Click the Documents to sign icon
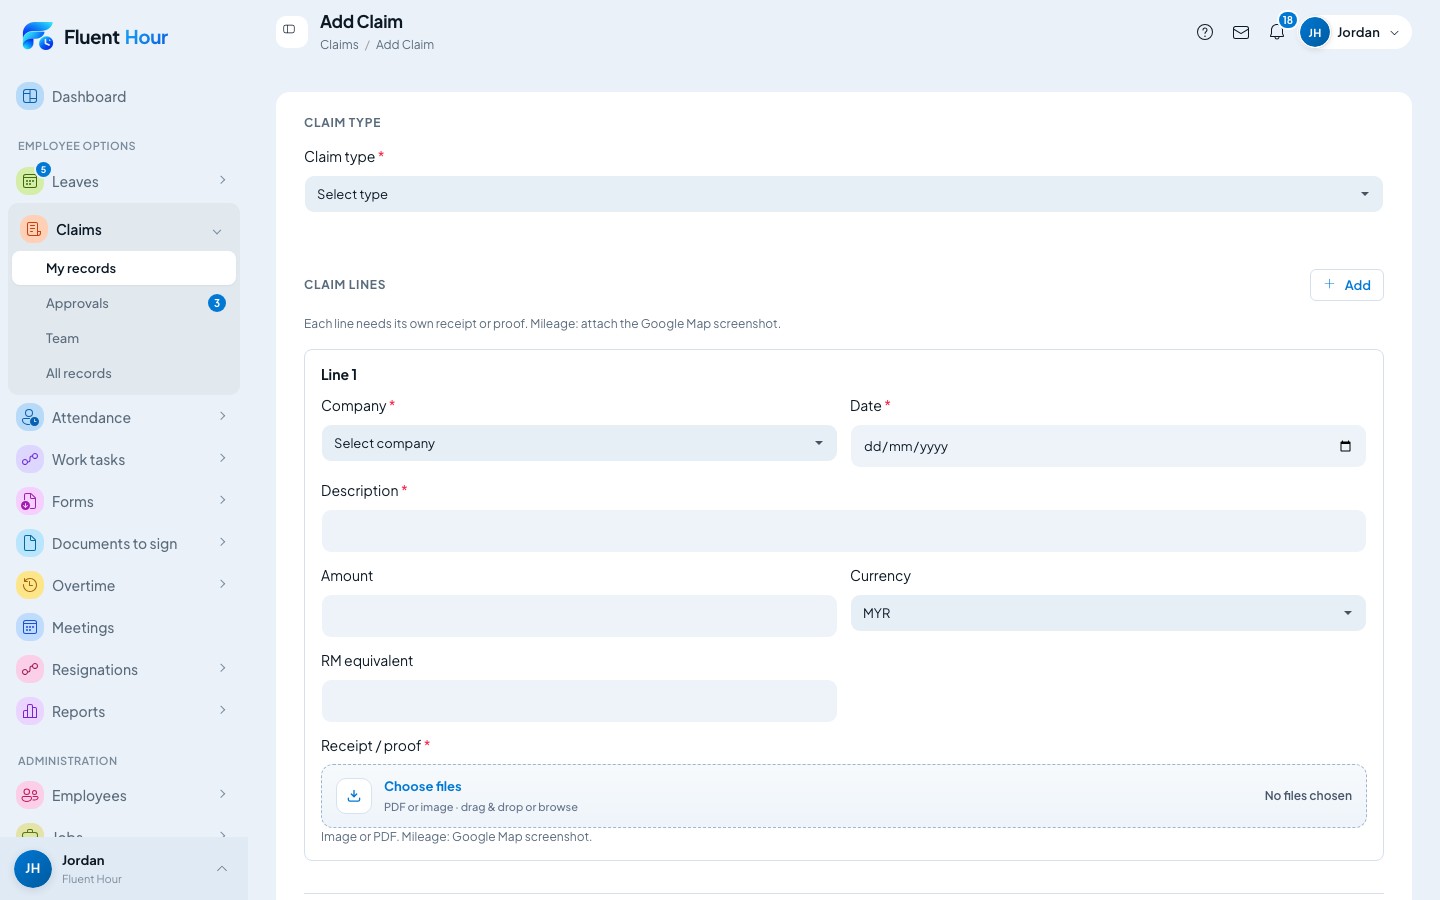Viewport: 1440px width, 900px height. click(30, 543)
